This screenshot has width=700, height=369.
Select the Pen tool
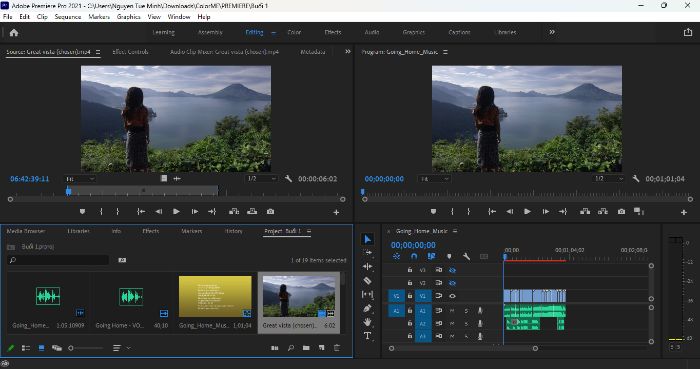pos(367,308)
